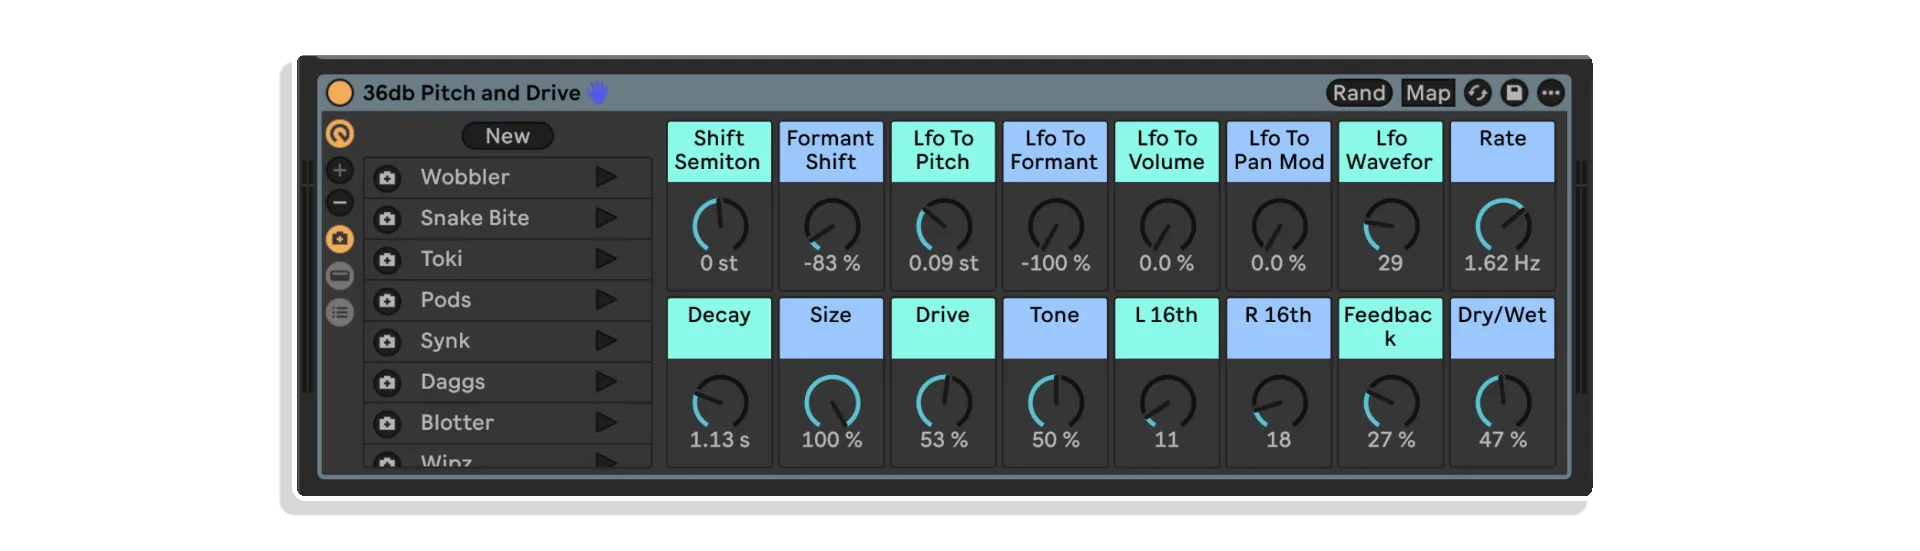
Task: Click the -83 % Formant Shift value
Action: coord(832,263)
